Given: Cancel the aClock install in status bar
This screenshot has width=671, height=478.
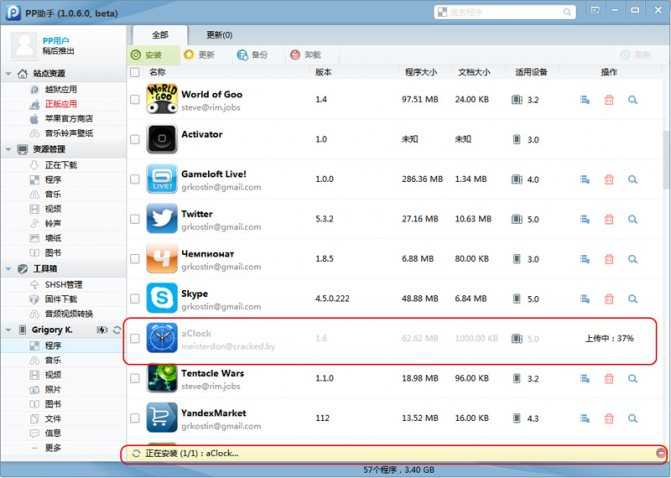Looking at the screenshot, I should 661,453.
